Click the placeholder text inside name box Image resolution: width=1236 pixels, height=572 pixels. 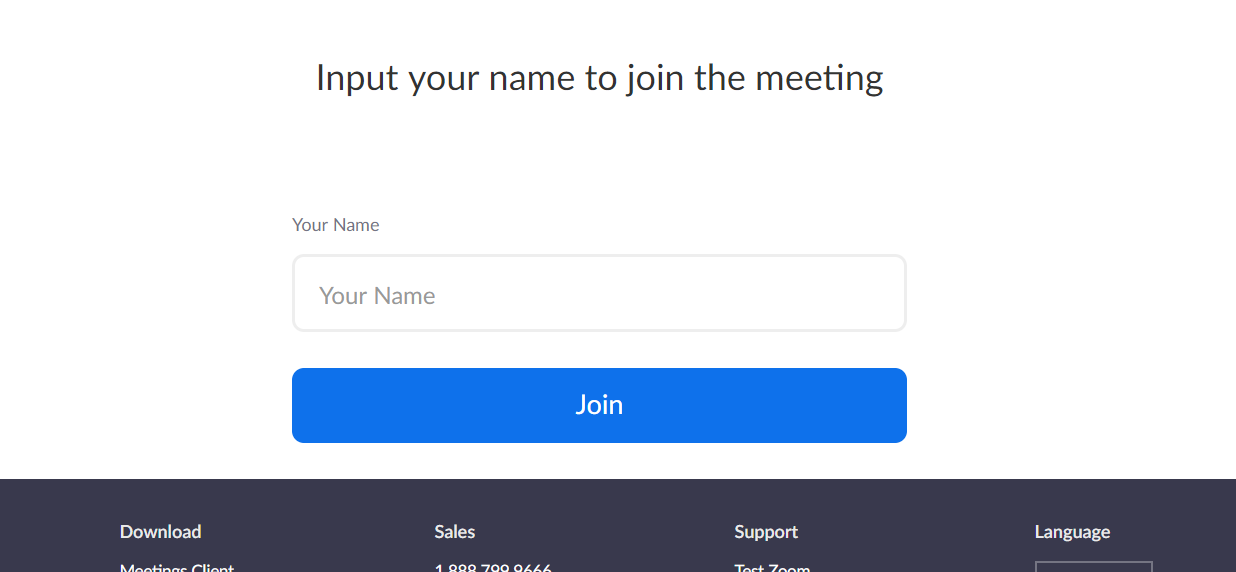[377, 296]
